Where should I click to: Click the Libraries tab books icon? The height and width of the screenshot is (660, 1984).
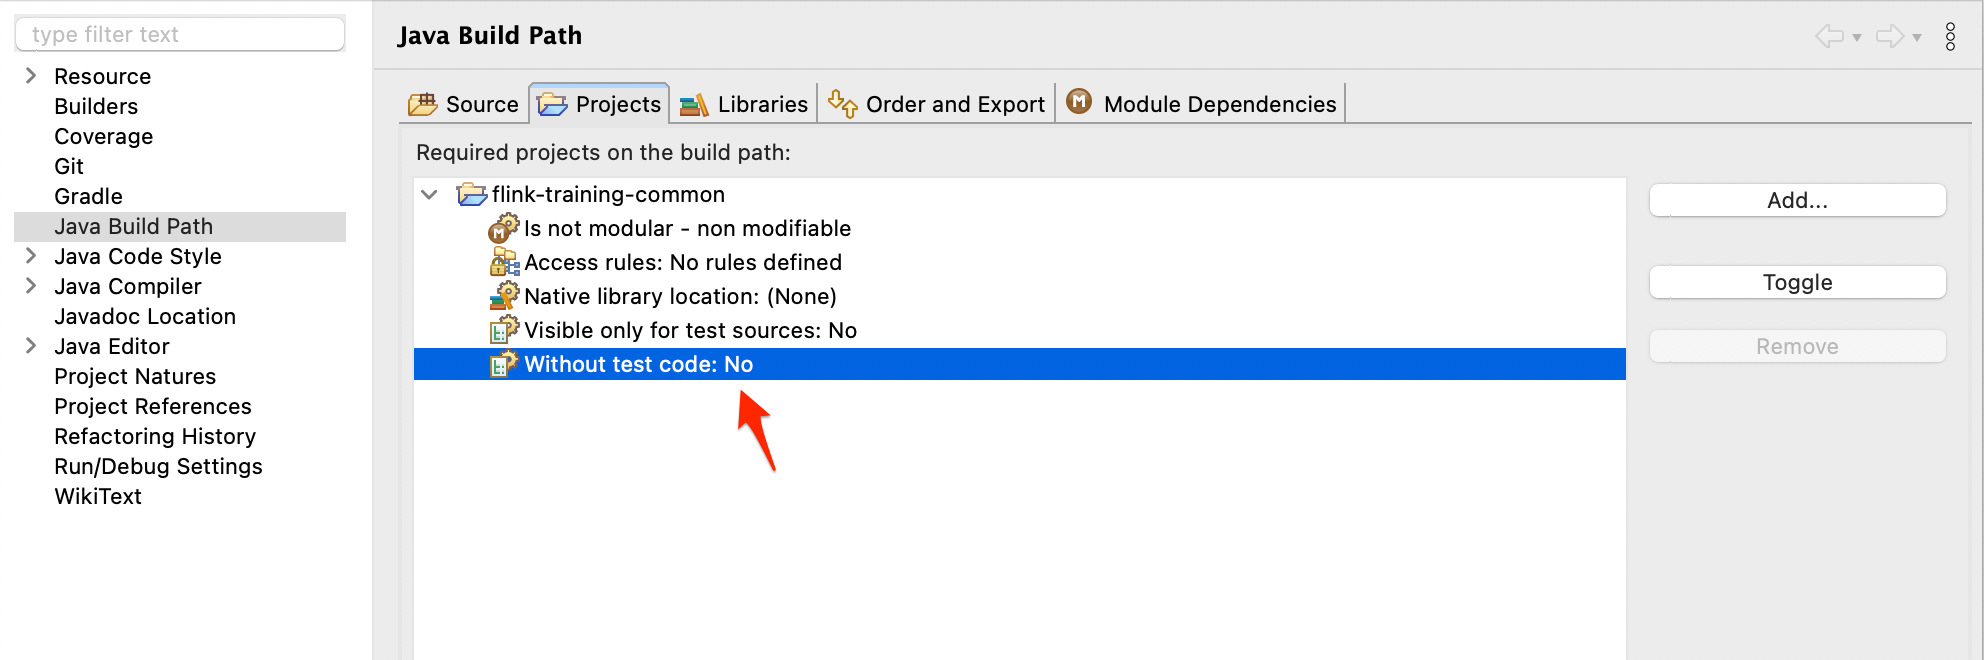pyautogui.click(x=694, y=104)
